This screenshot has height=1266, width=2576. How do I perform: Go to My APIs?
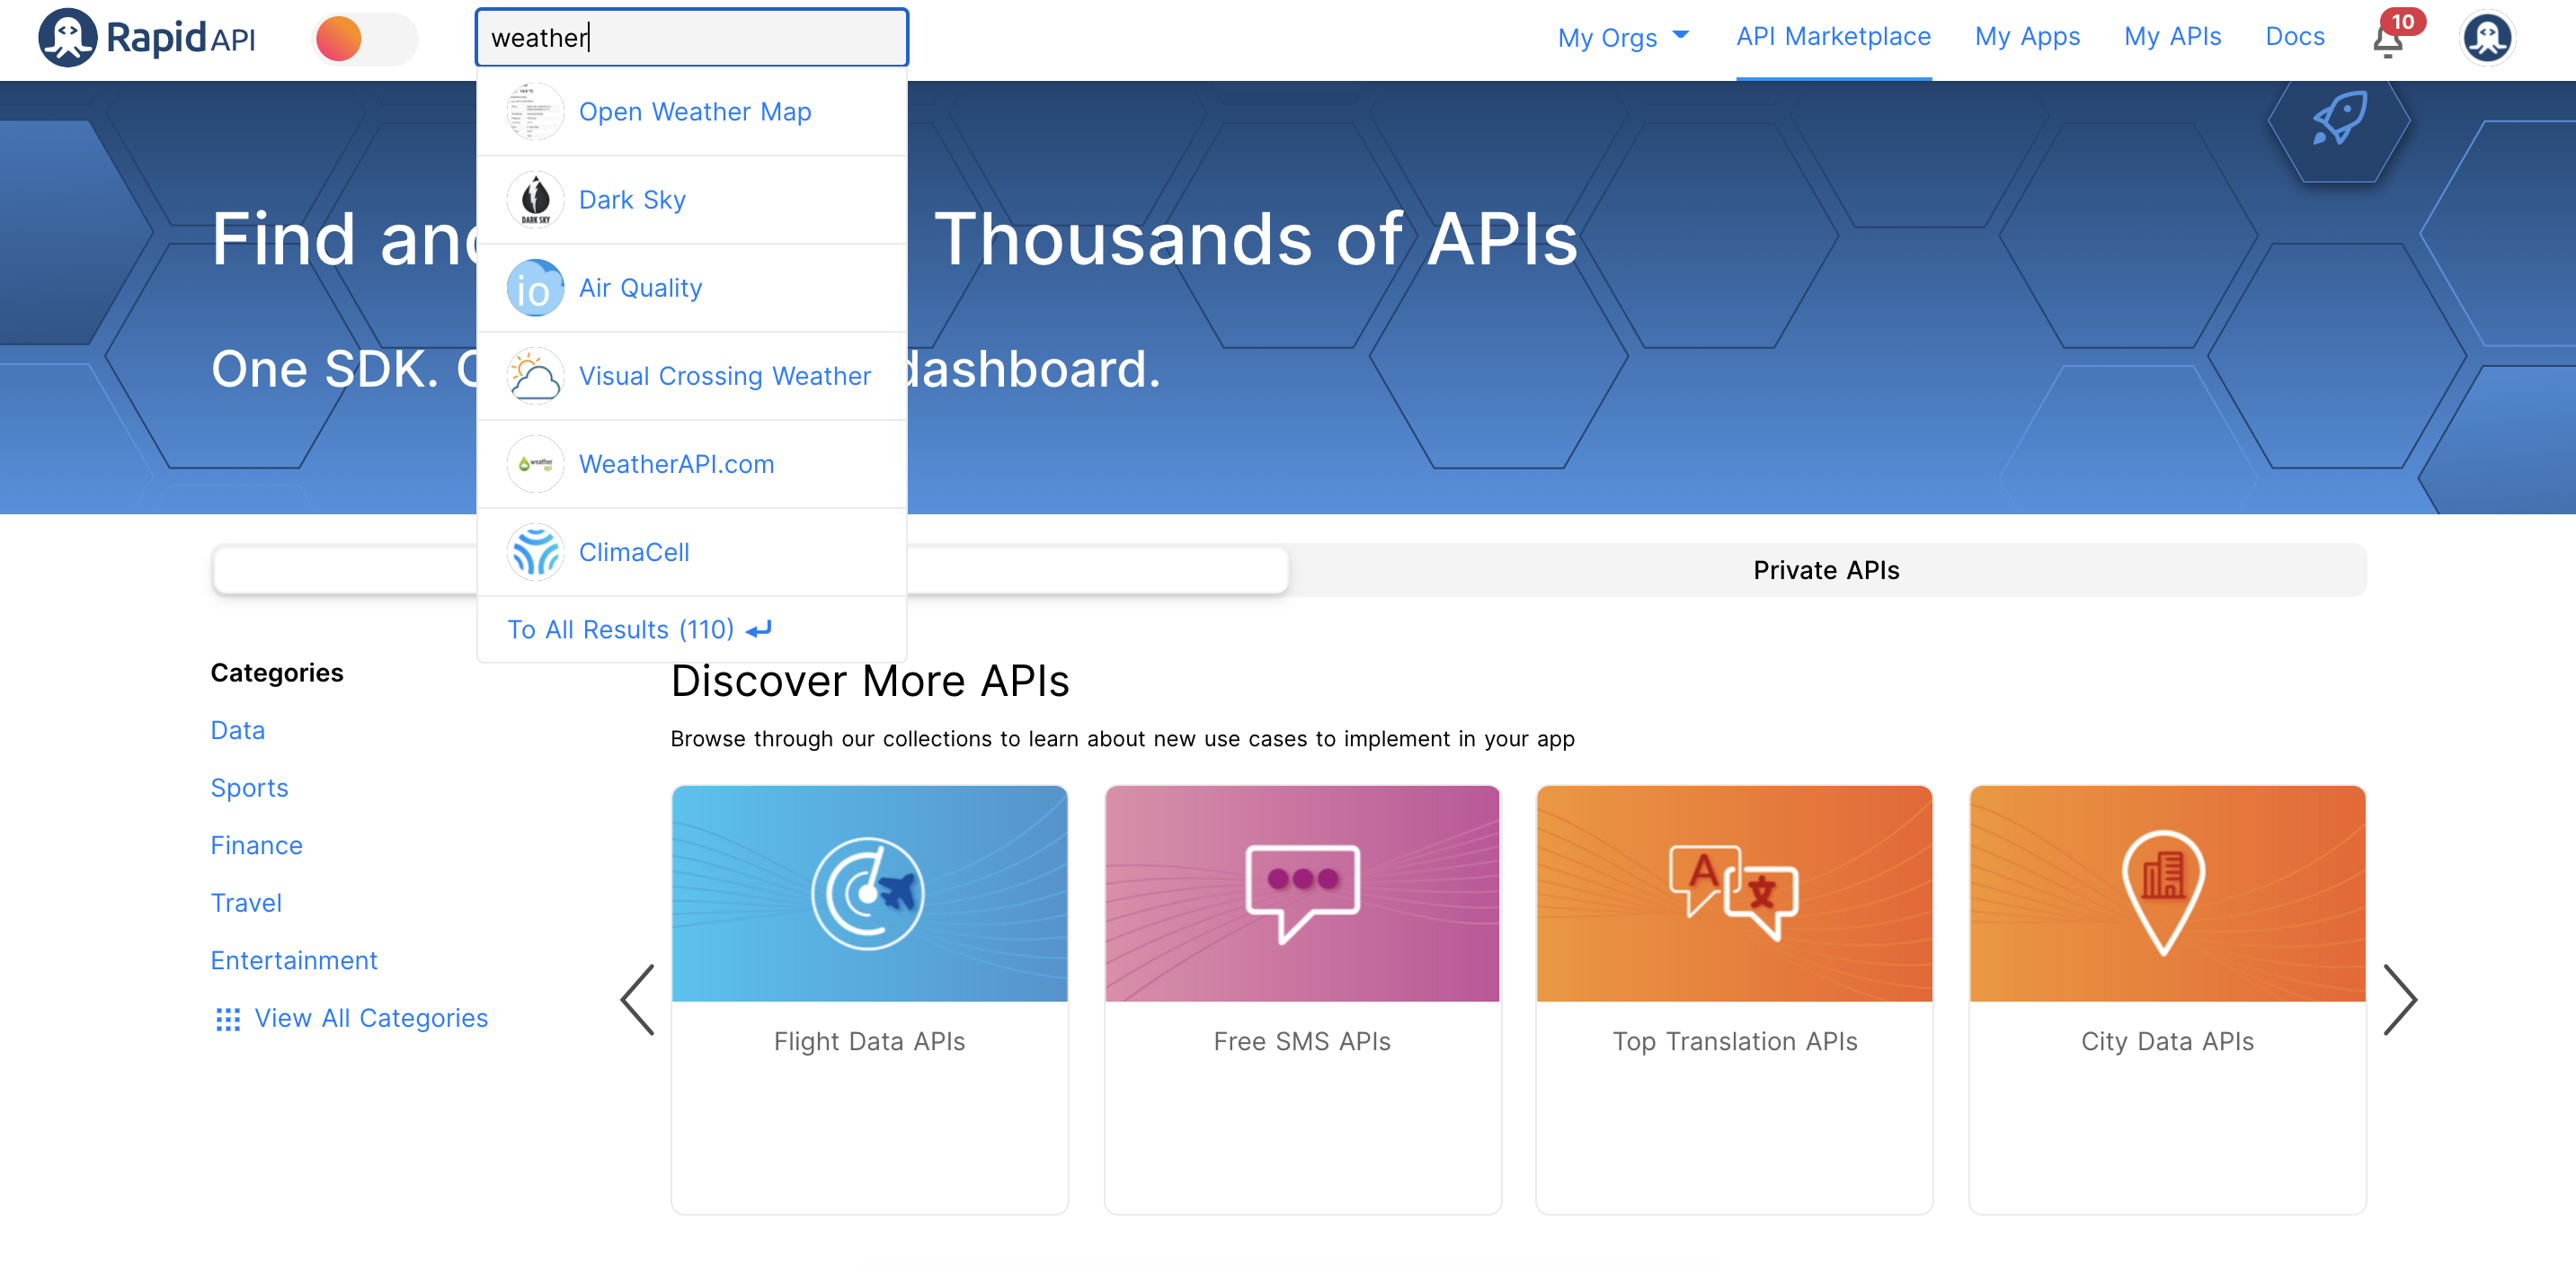[x=2172, y=37]
